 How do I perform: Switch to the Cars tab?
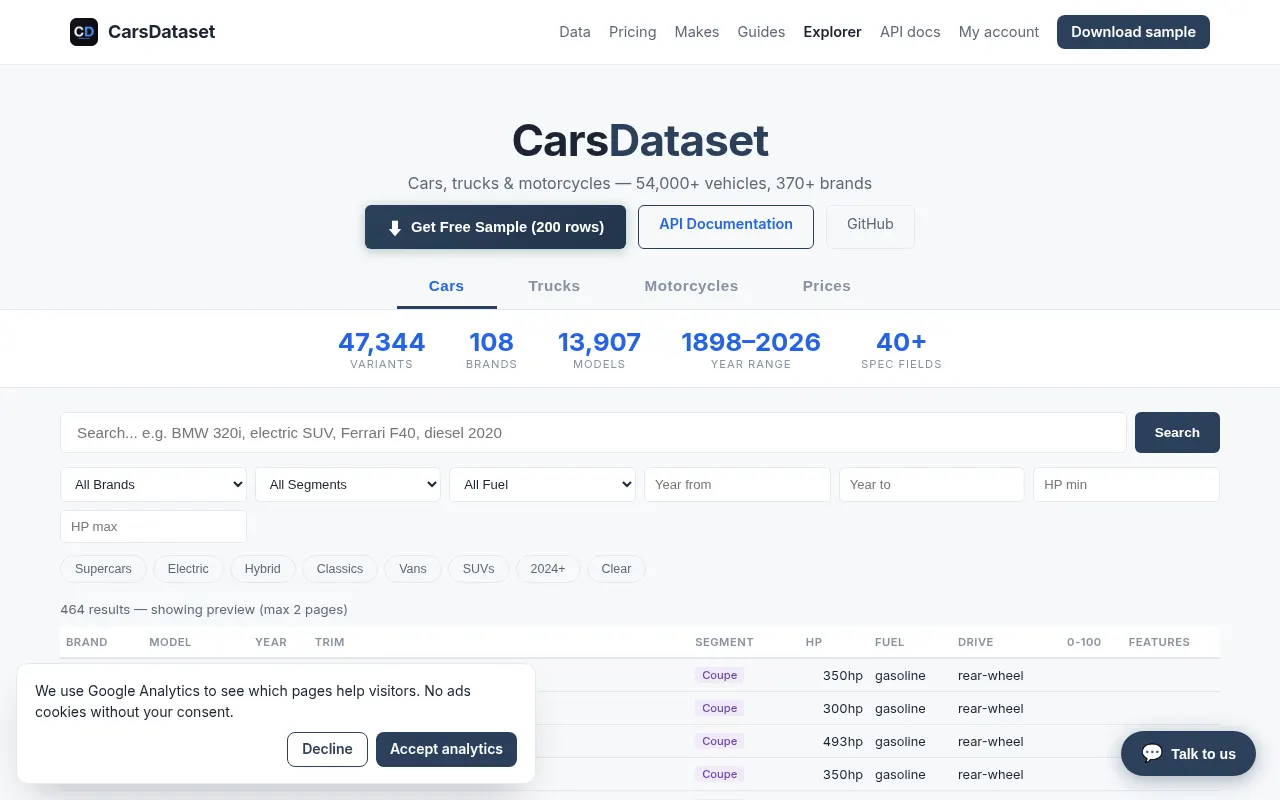[446, 286]
